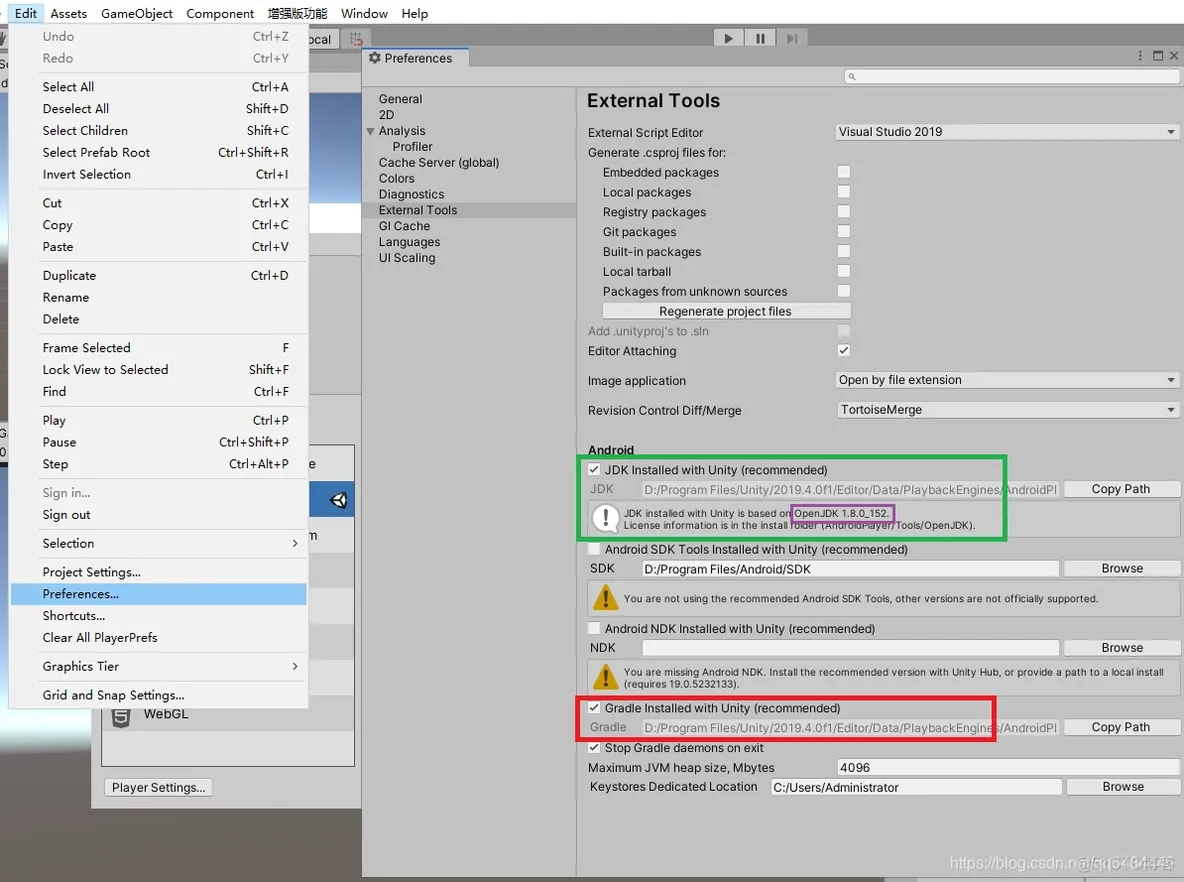Screen dimensions: 1184x882
Task: Enable Git packages checkbox
Action: tap(843, 231)
